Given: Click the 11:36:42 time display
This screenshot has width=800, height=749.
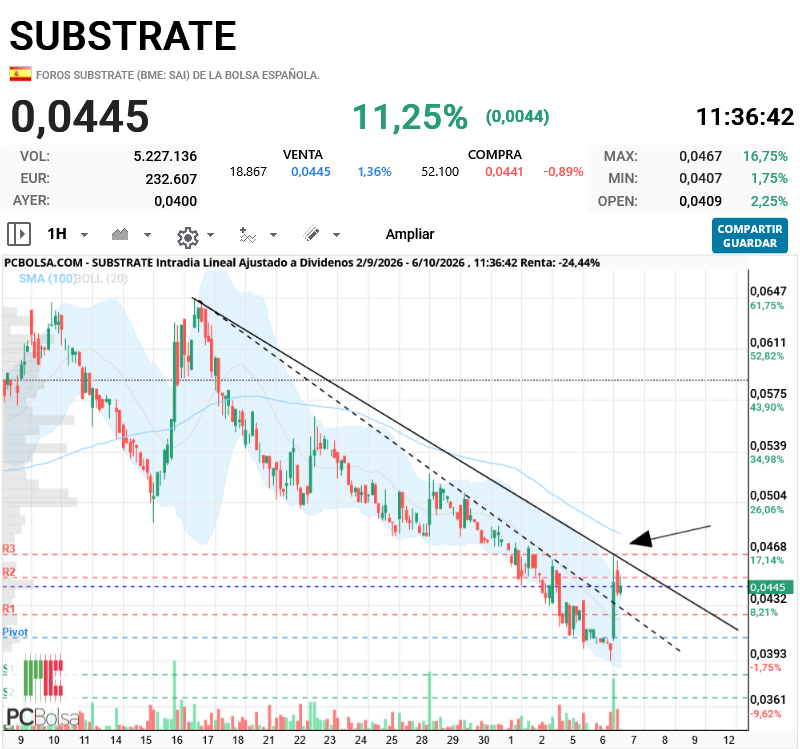Looking at the screenshot, I should 745,117.
